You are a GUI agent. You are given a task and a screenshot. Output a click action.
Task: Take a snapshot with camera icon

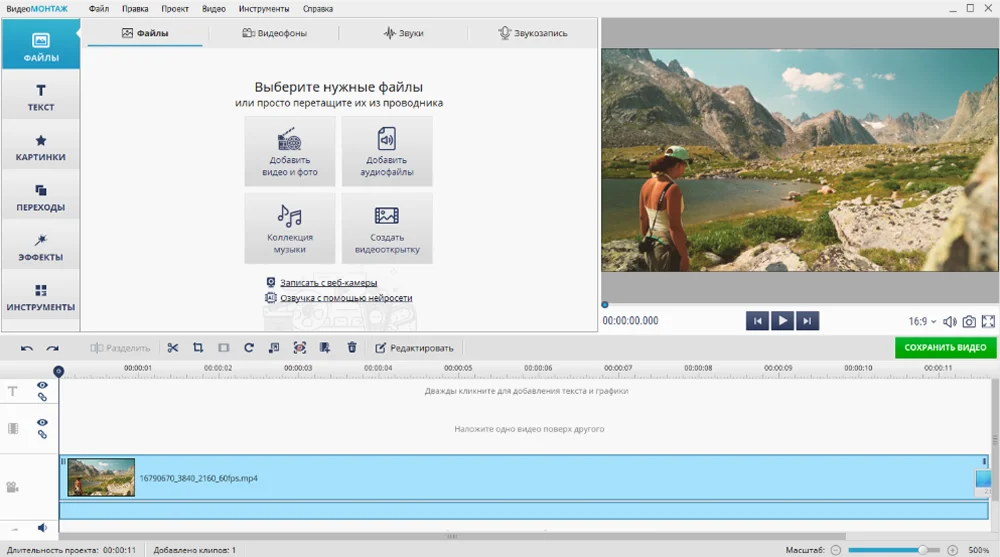[969, 322]
